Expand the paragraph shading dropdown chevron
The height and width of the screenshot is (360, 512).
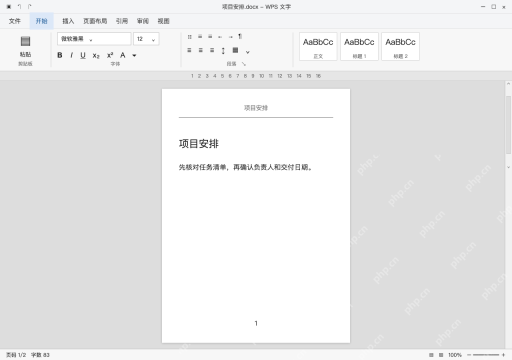tap(247, 52)
